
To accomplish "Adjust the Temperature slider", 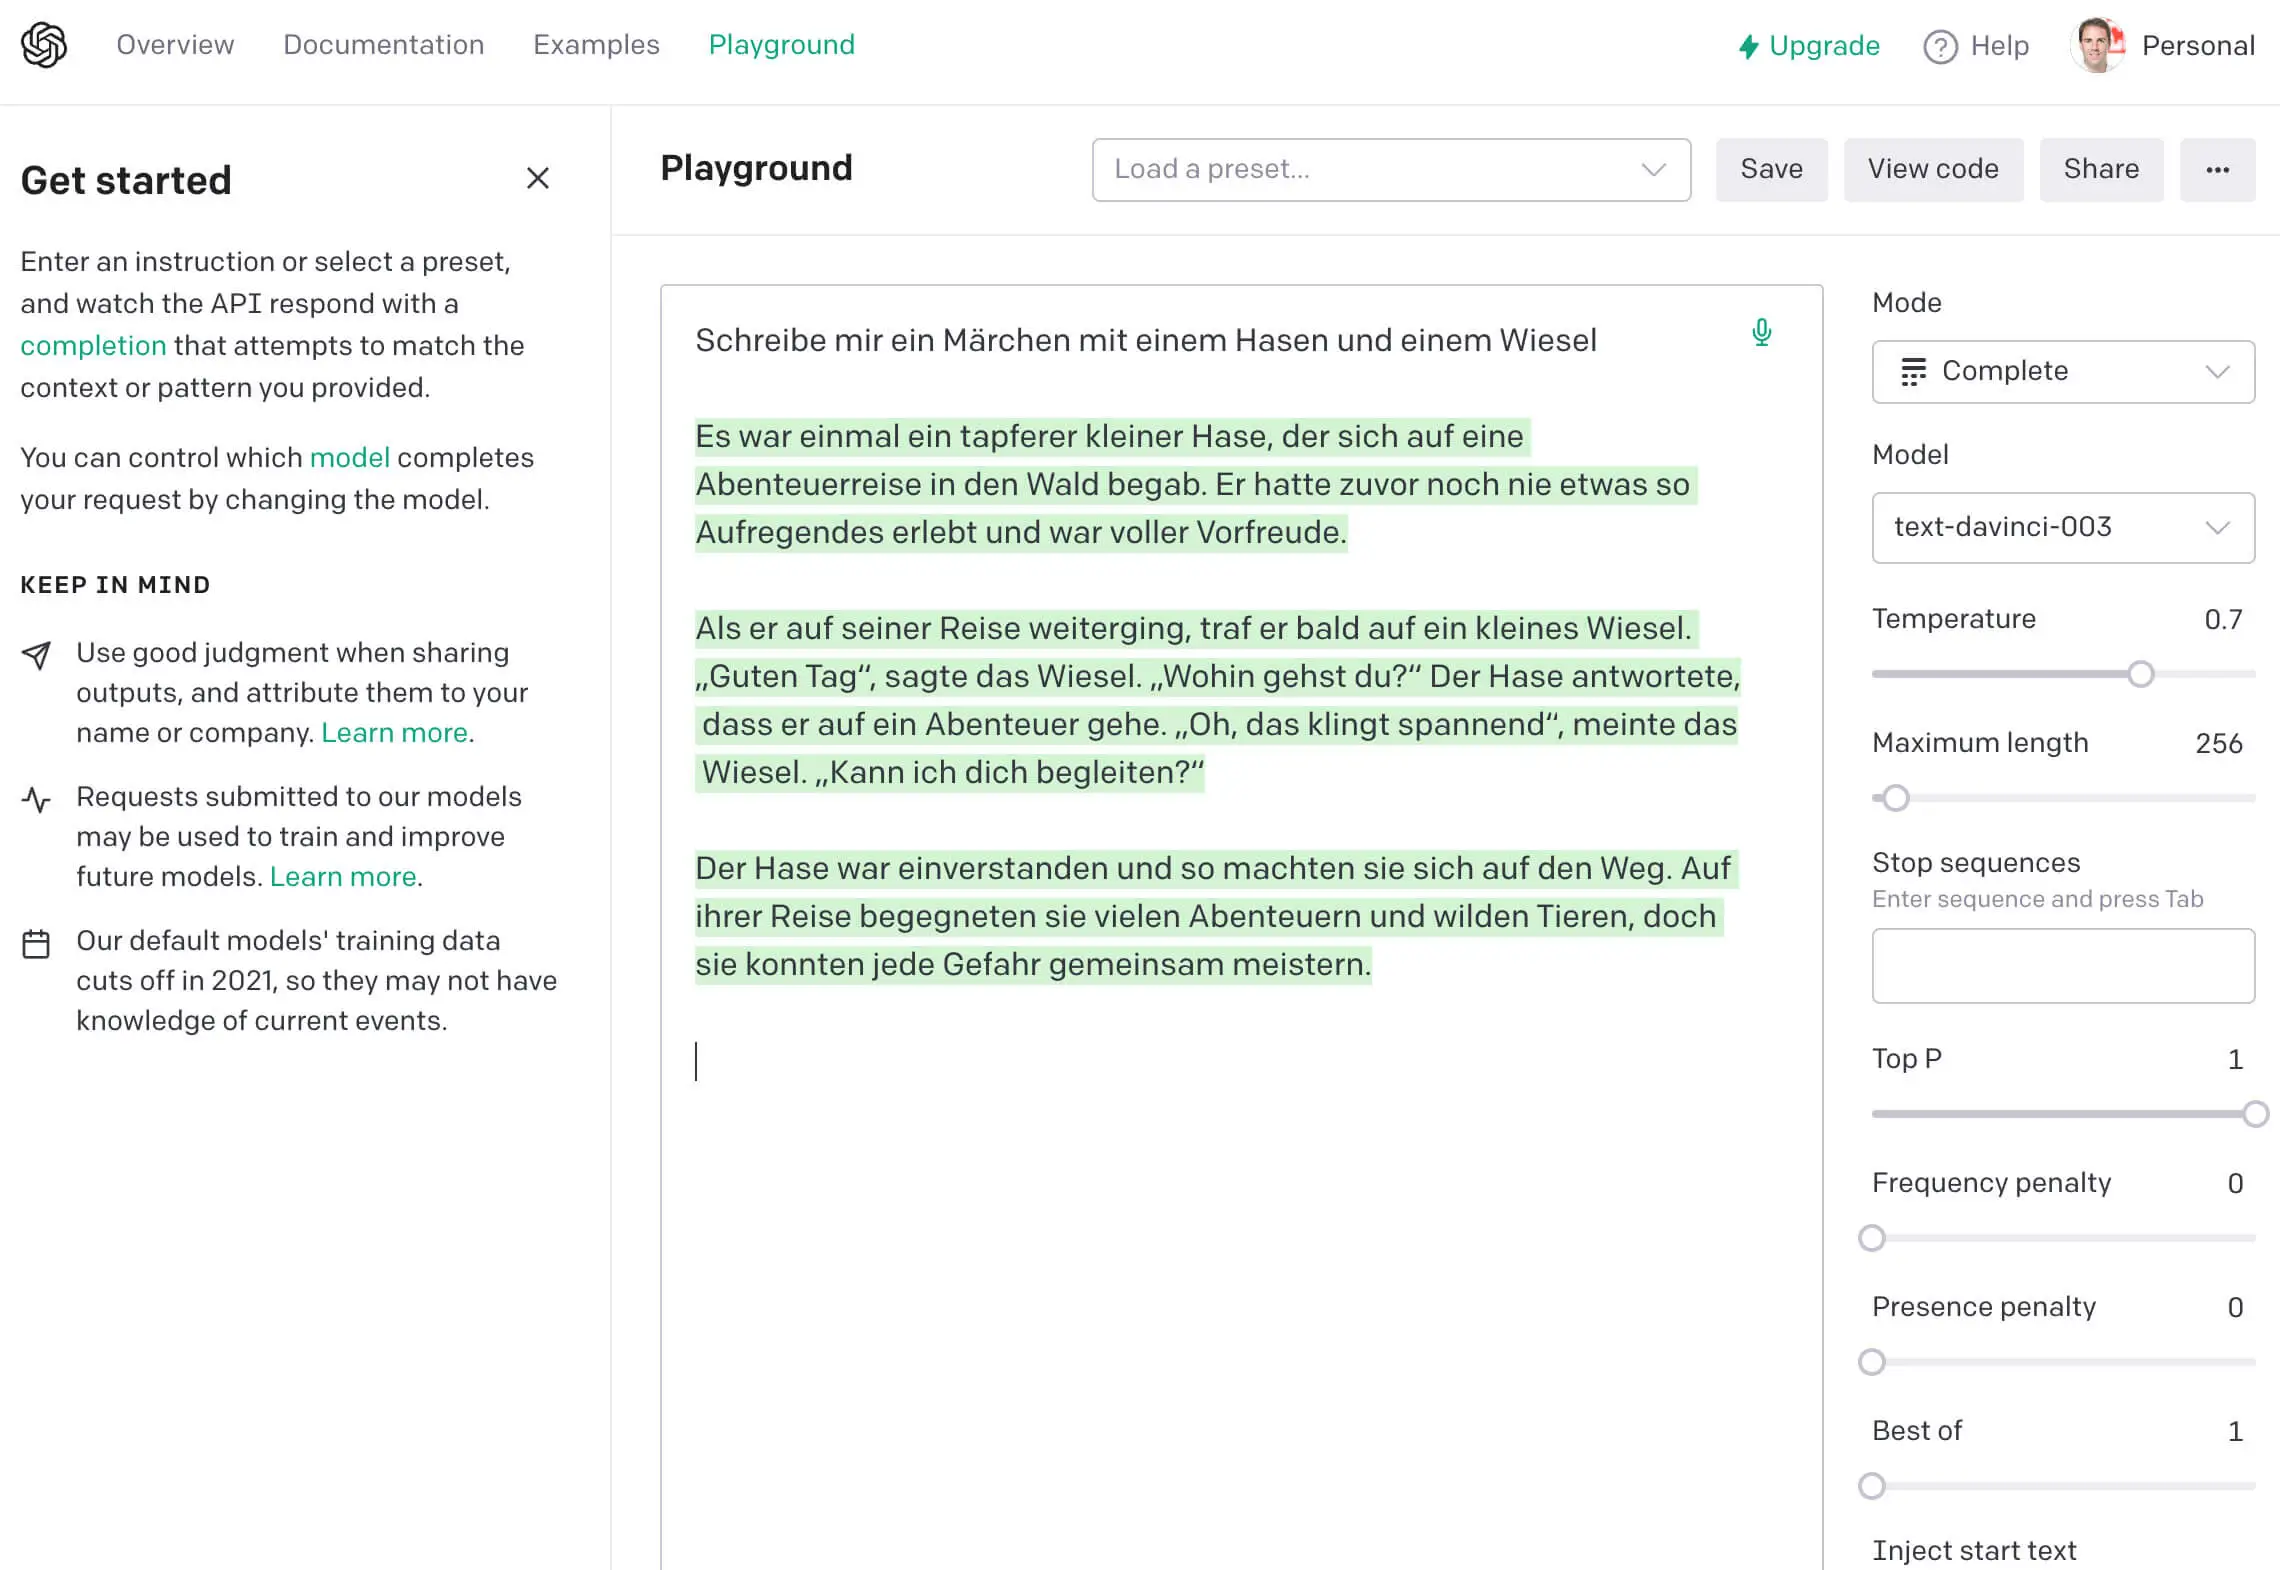I will 2140,674.
